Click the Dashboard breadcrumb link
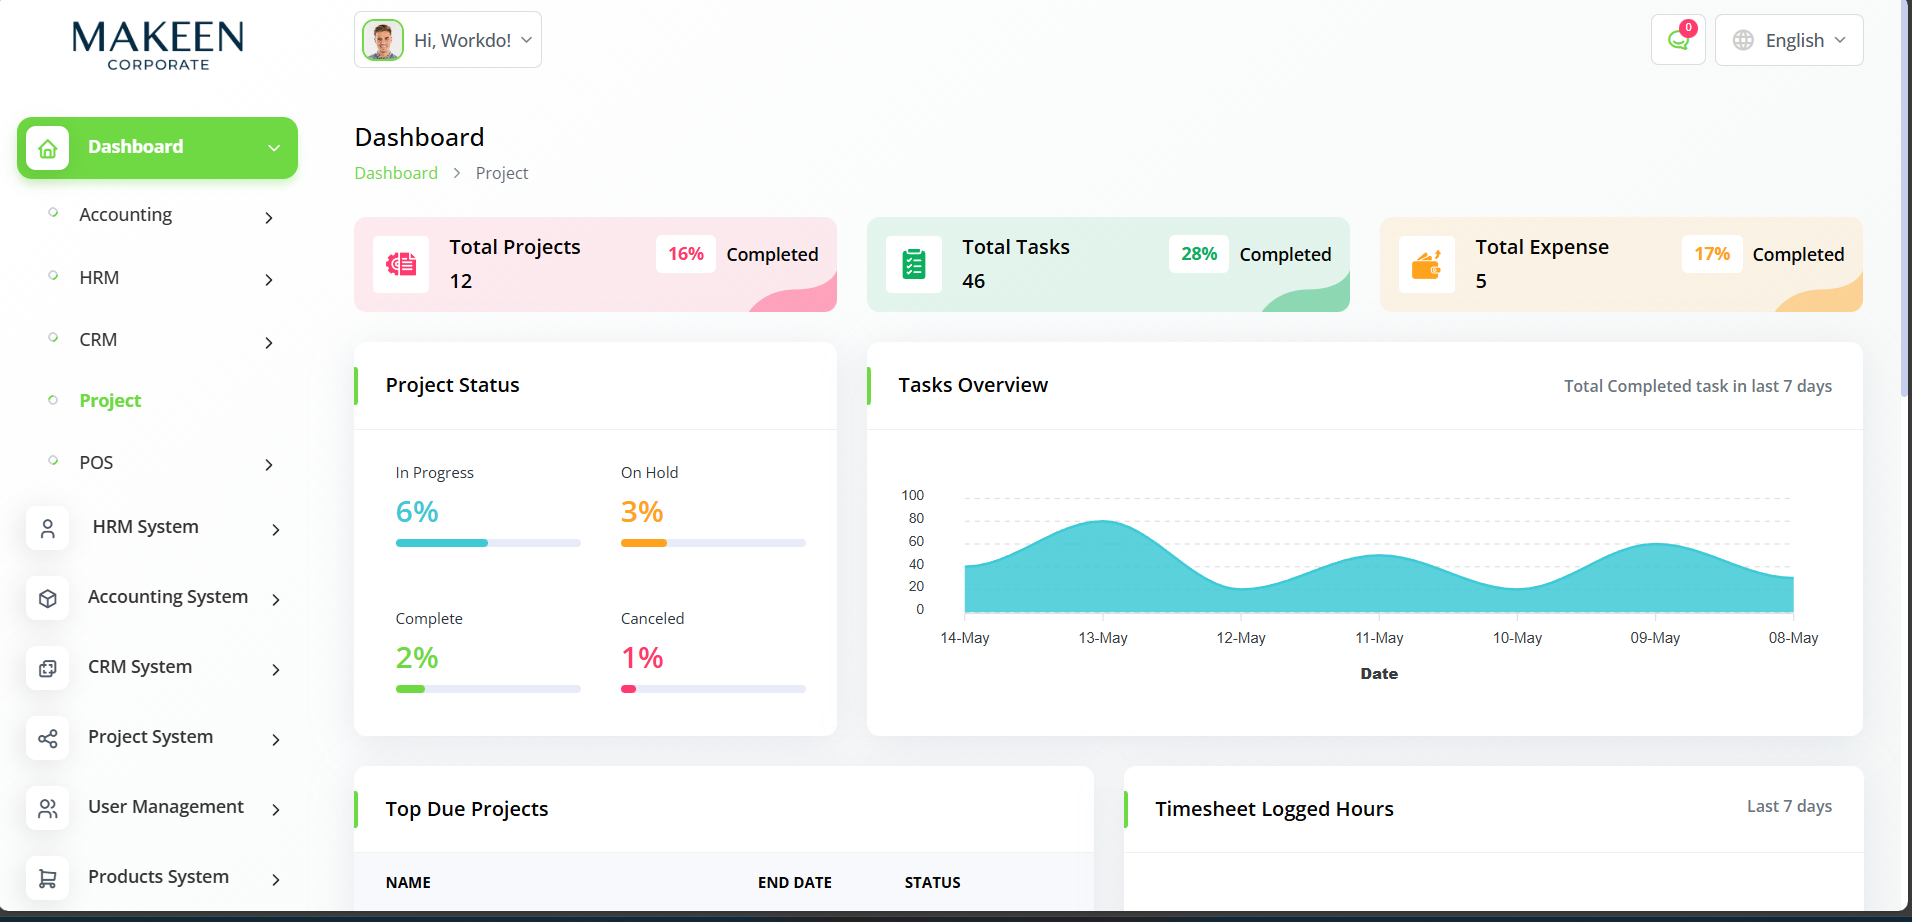The image size is (1912, 922). (x=396, y=173)
